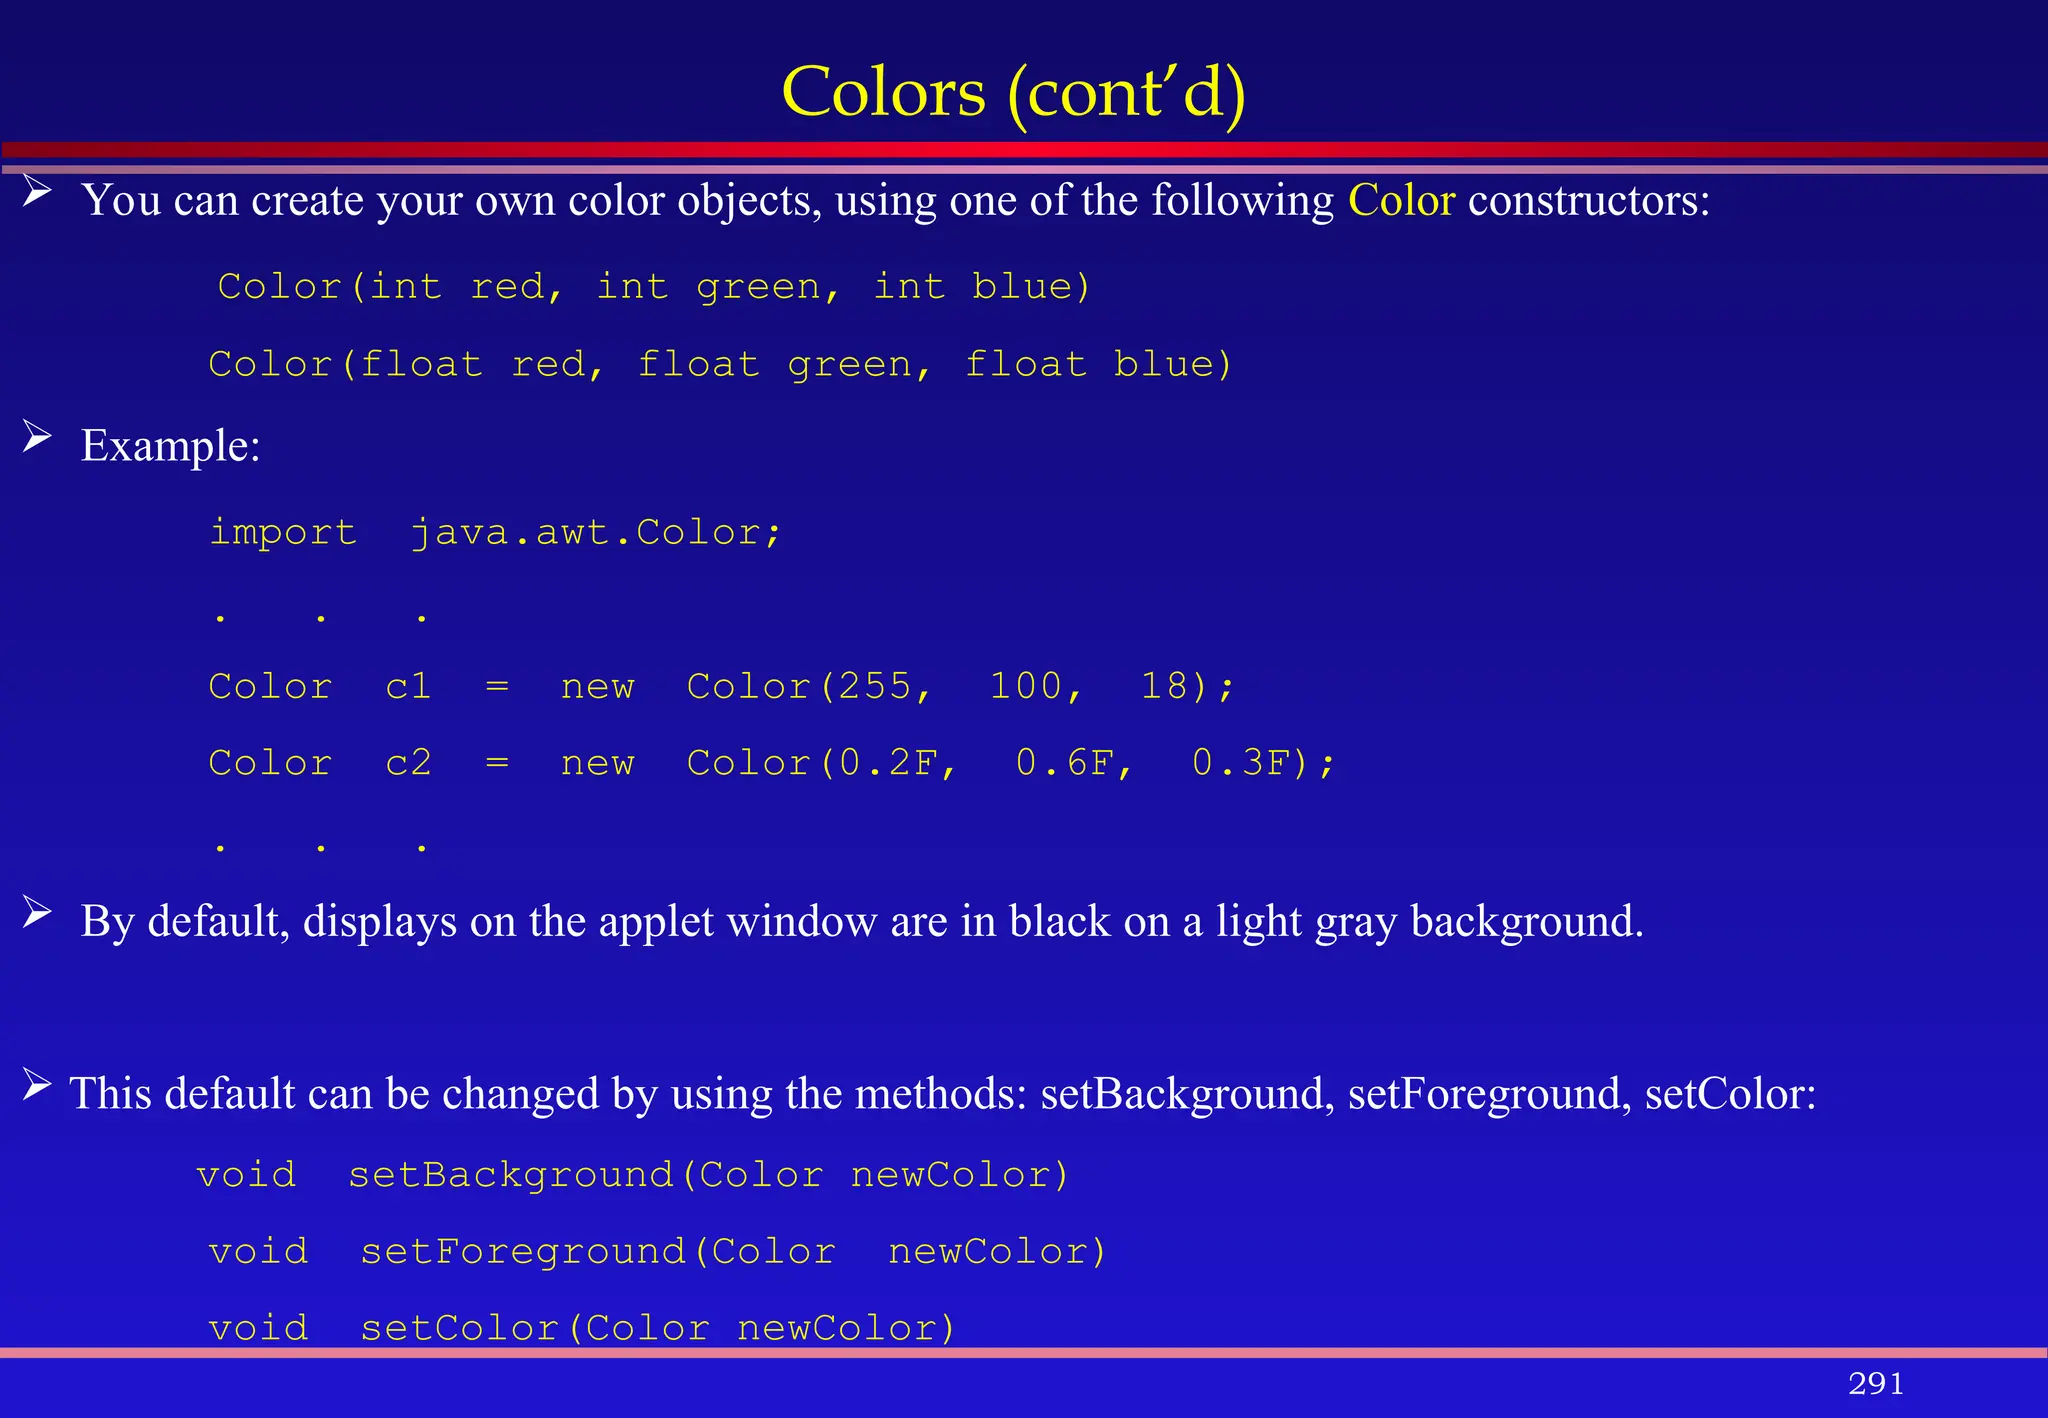Click the Color c2 declaration line
Viewport: 2048px width, 1418px height.
pos(772,763)
